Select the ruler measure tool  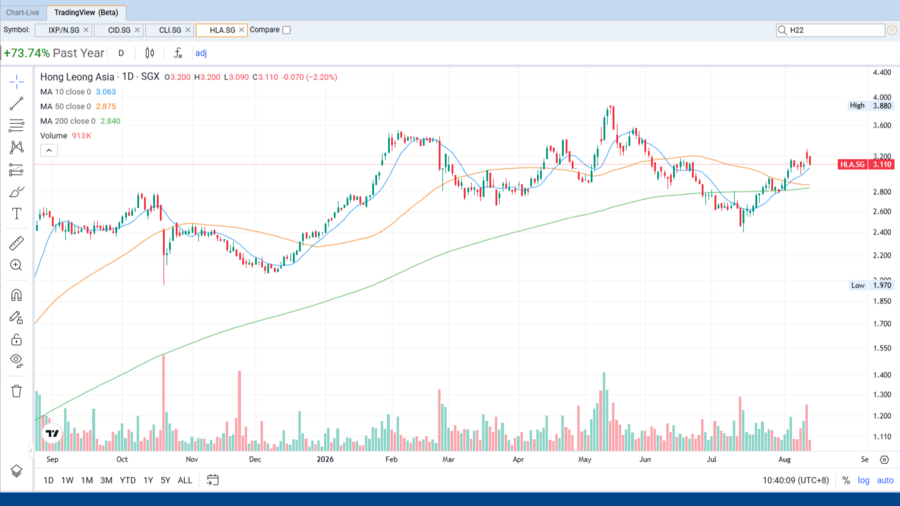tap(17, 243)
